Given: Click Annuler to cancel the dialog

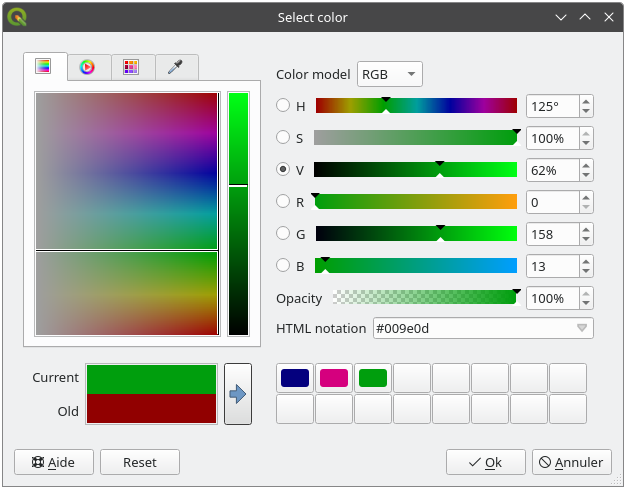Looking at the screenshot, I should click(x=571, y=462).
